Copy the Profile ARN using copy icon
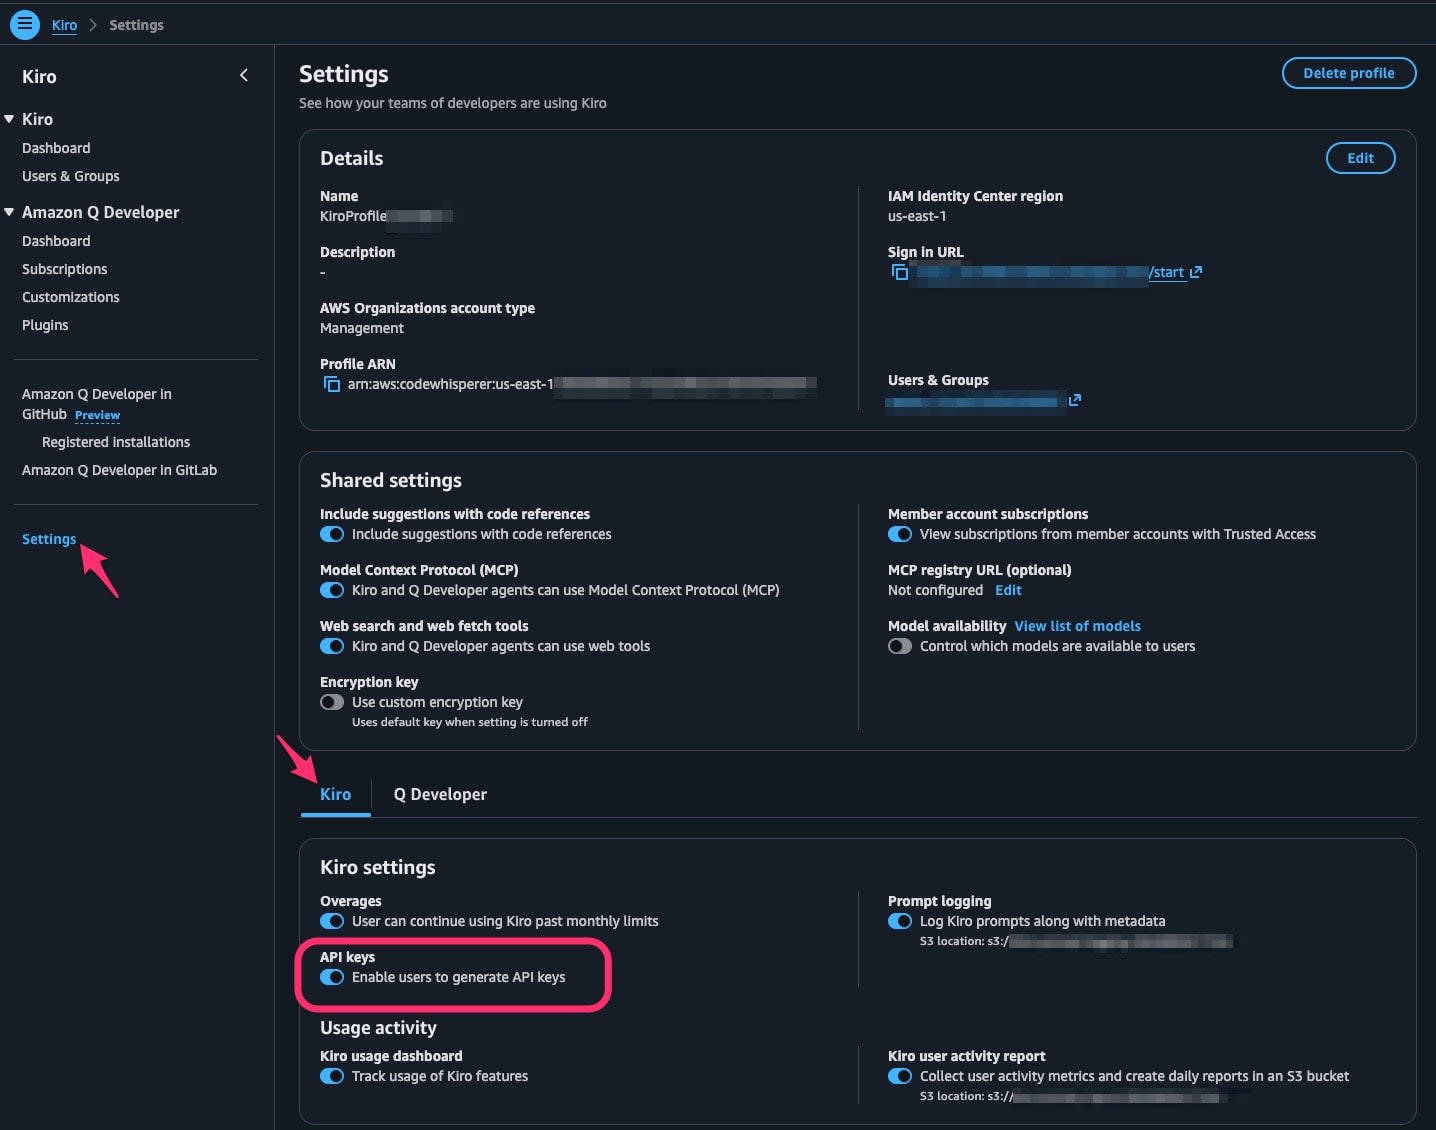Screen dimensions: 1436x1130 (331, 383)
